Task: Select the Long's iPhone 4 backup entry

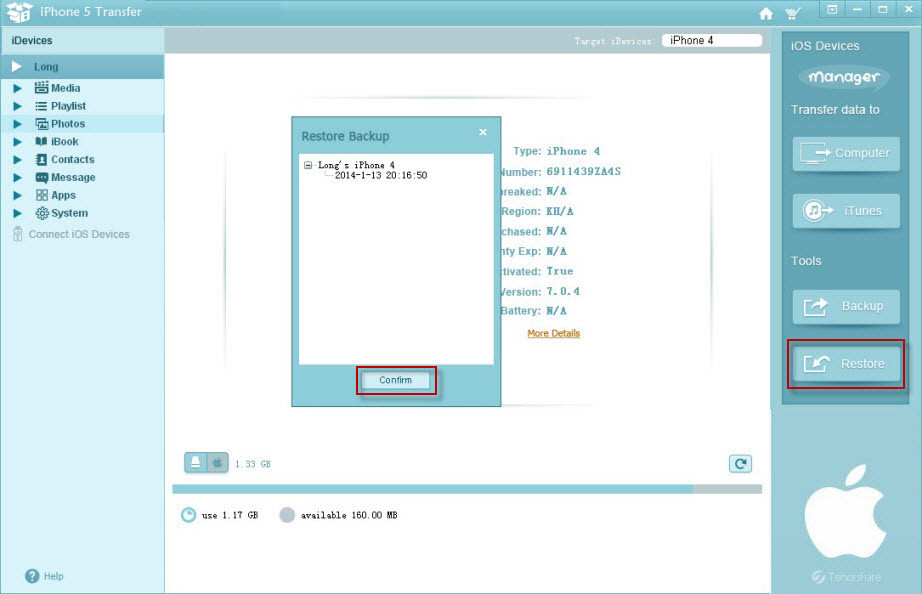Action: click(356, 165)
